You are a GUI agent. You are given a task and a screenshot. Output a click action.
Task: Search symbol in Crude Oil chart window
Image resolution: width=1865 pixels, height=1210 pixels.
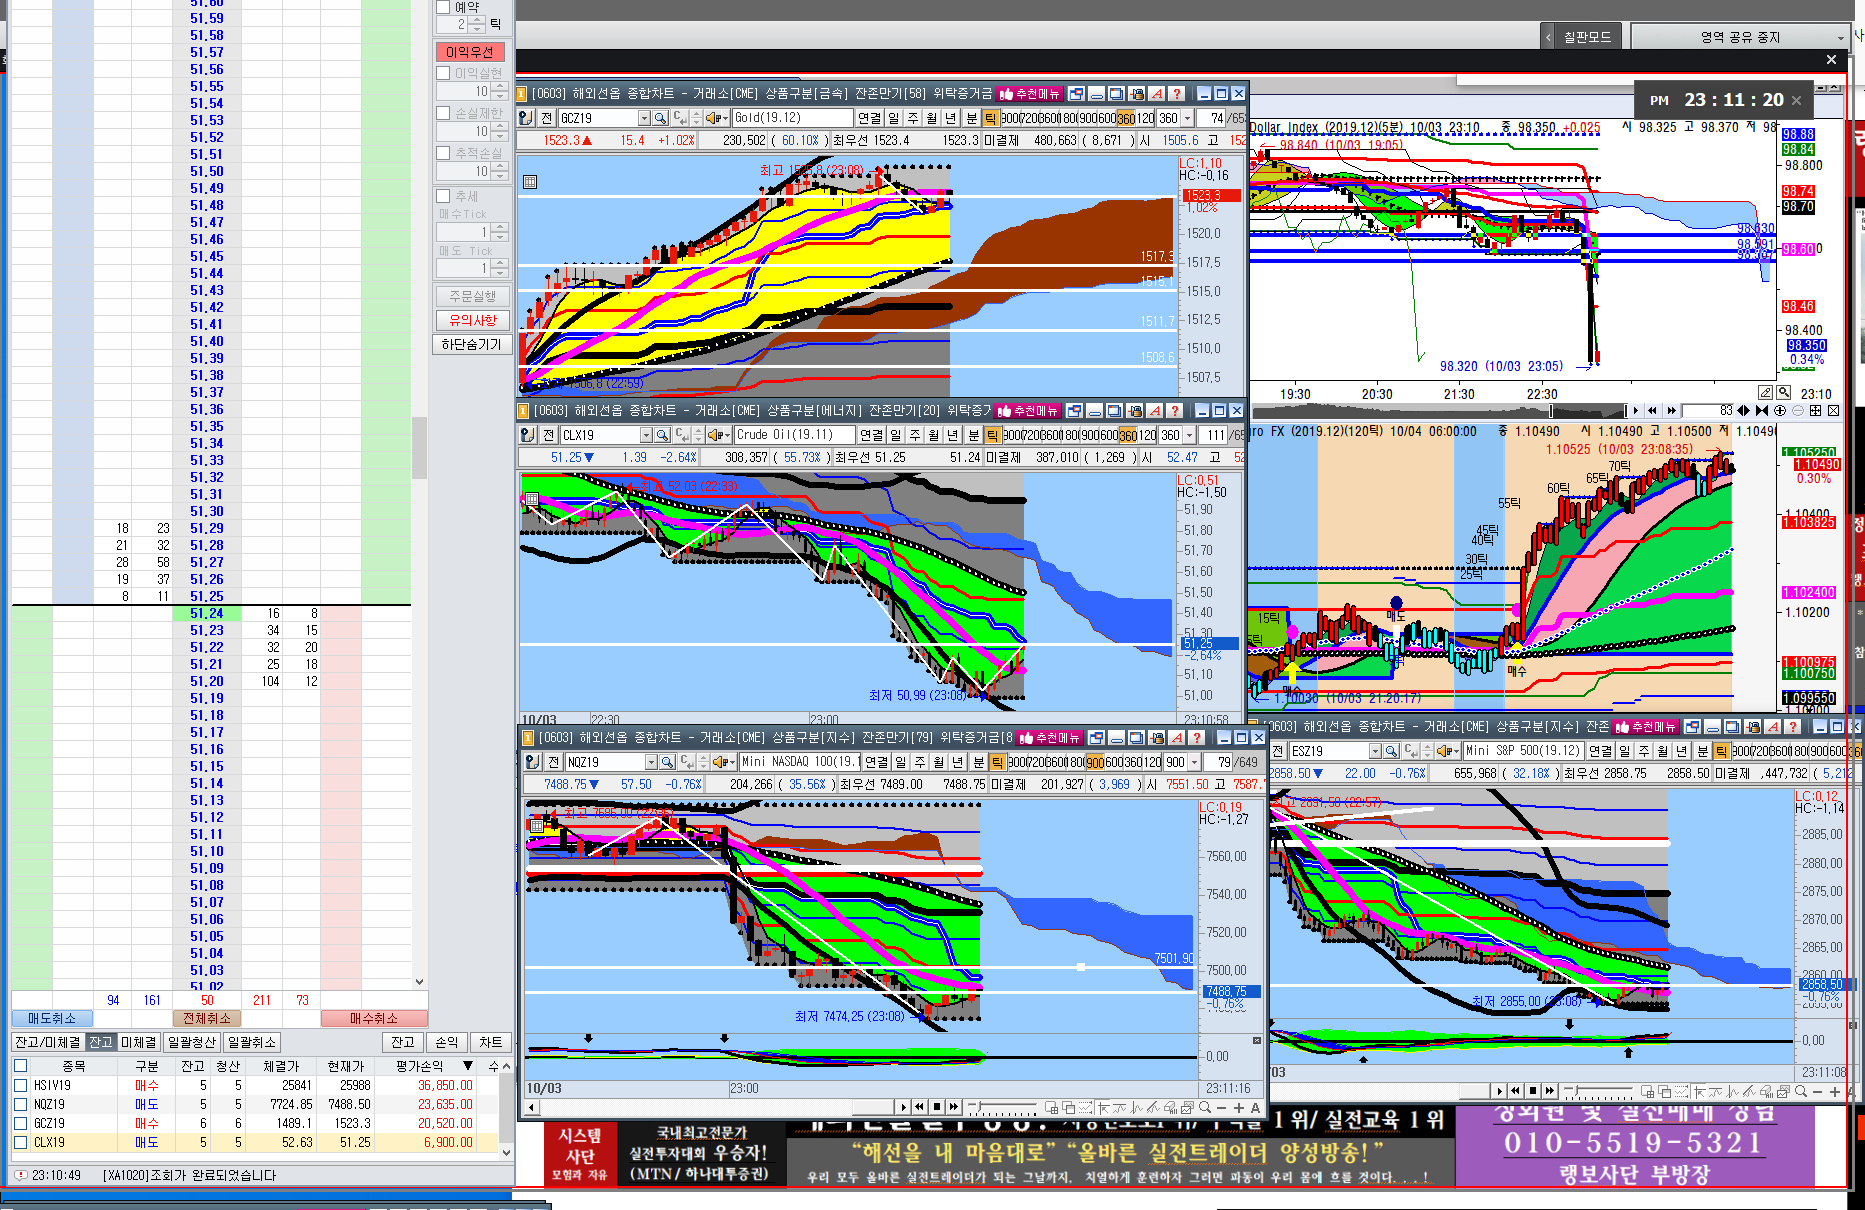pyautogui.click(x=663, y=435)
